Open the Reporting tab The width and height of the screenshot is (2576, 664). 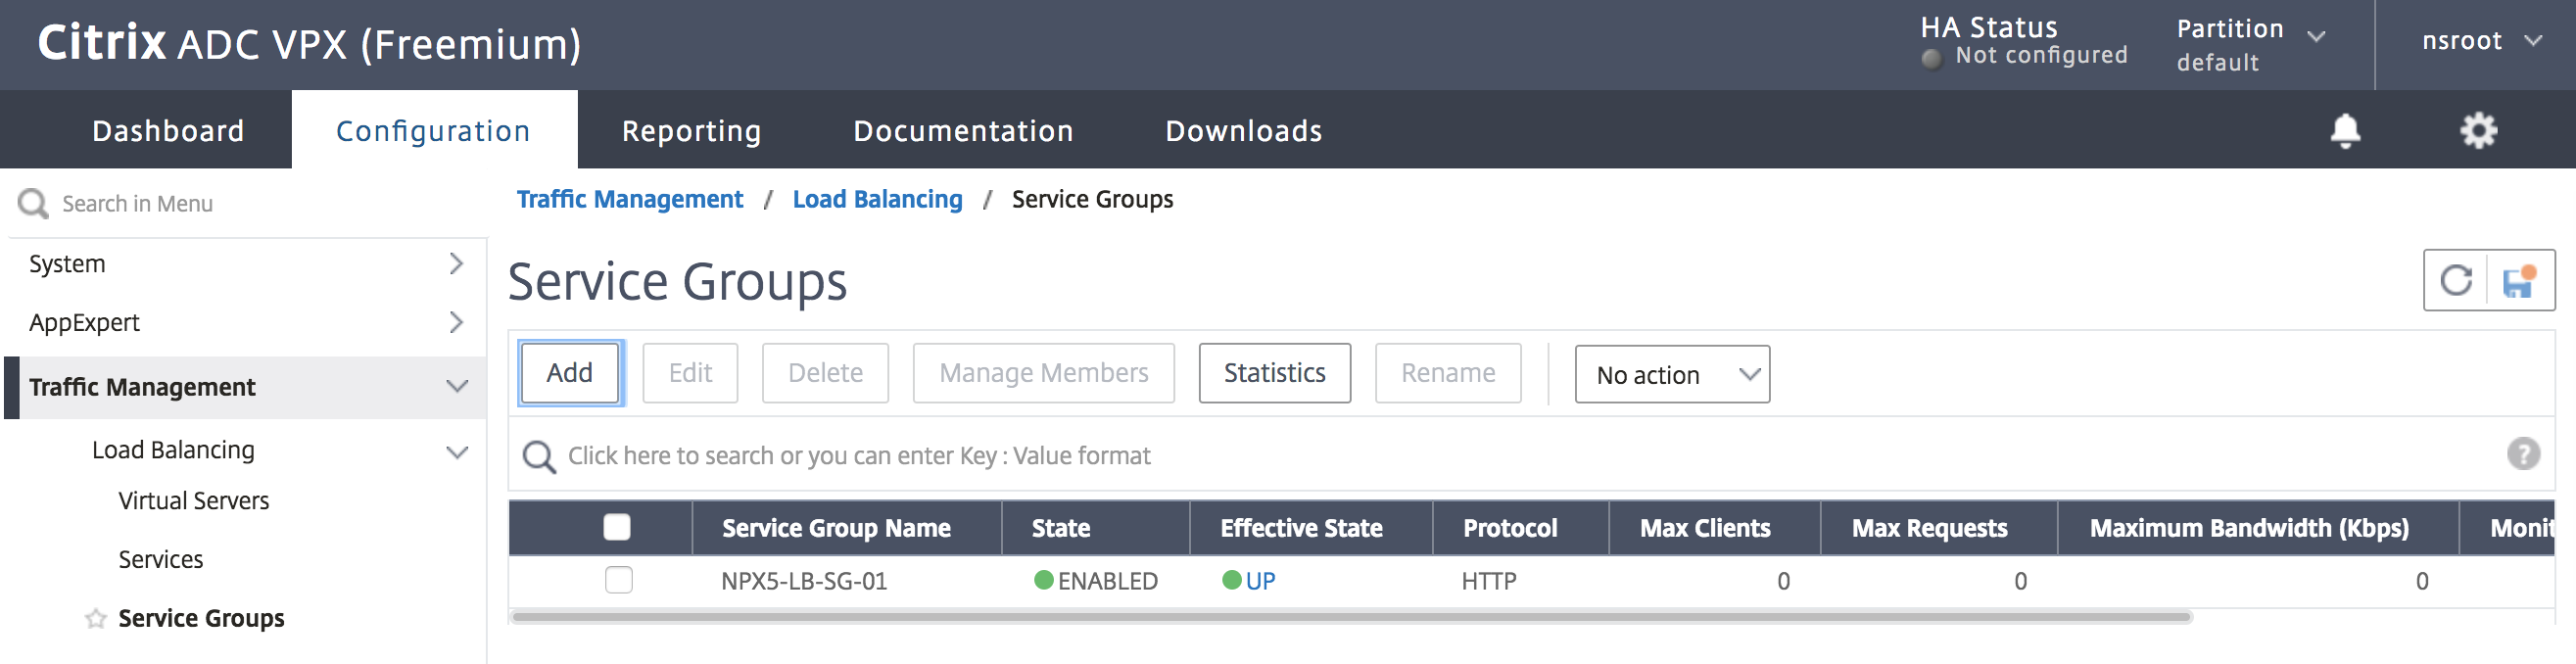pos(691,131)
